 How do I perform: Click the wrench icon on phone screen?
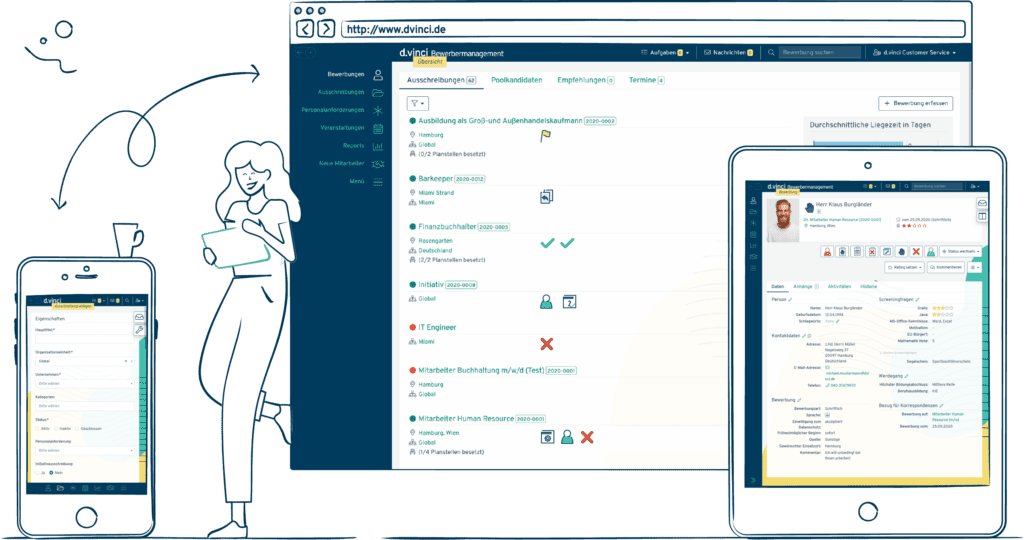click(x=139, y=330)
